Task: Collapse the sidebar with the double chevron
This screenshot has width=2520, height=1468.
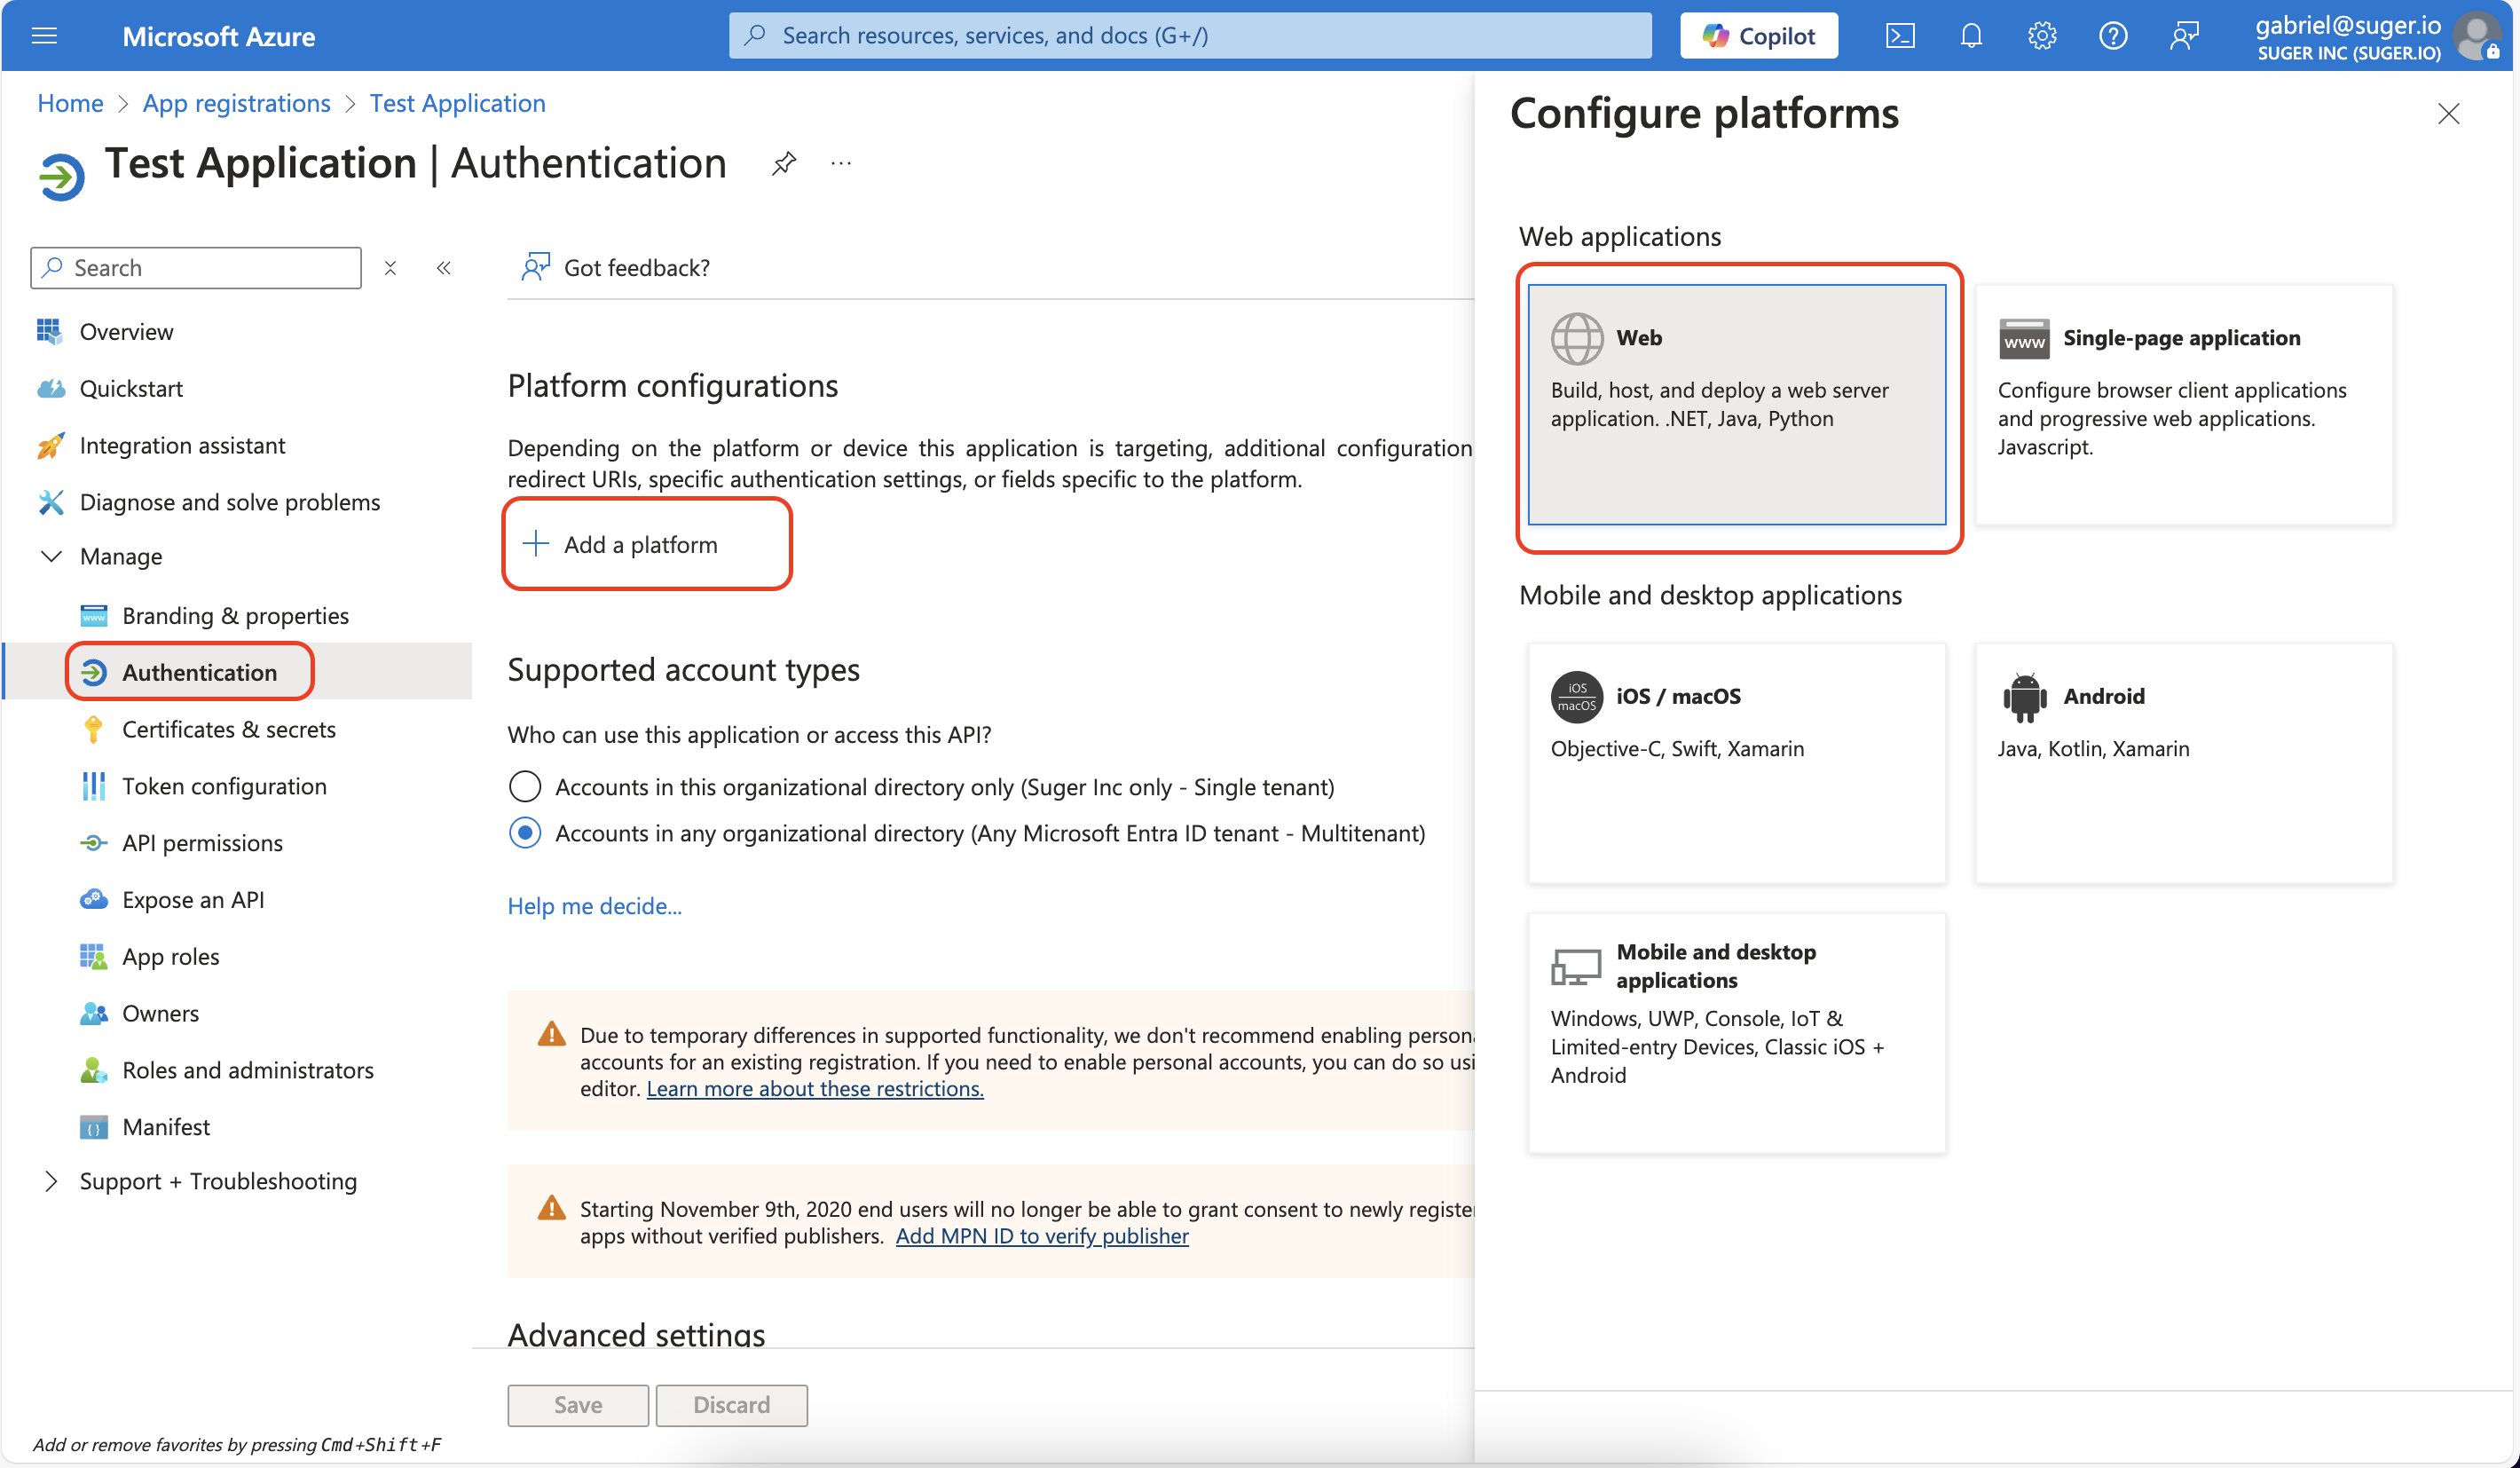Action: coord(444,268)
